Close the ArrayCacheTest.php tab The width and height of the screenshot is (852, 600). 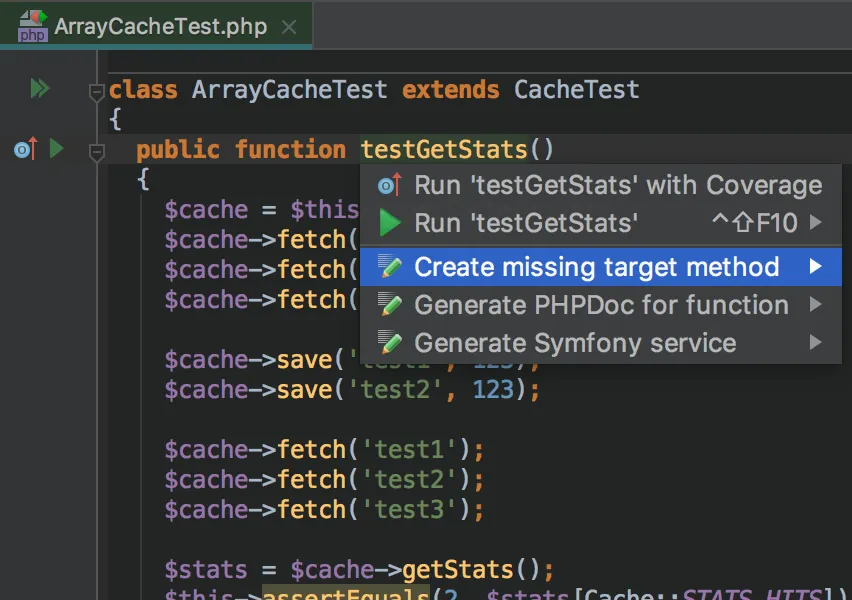[289, 27]
